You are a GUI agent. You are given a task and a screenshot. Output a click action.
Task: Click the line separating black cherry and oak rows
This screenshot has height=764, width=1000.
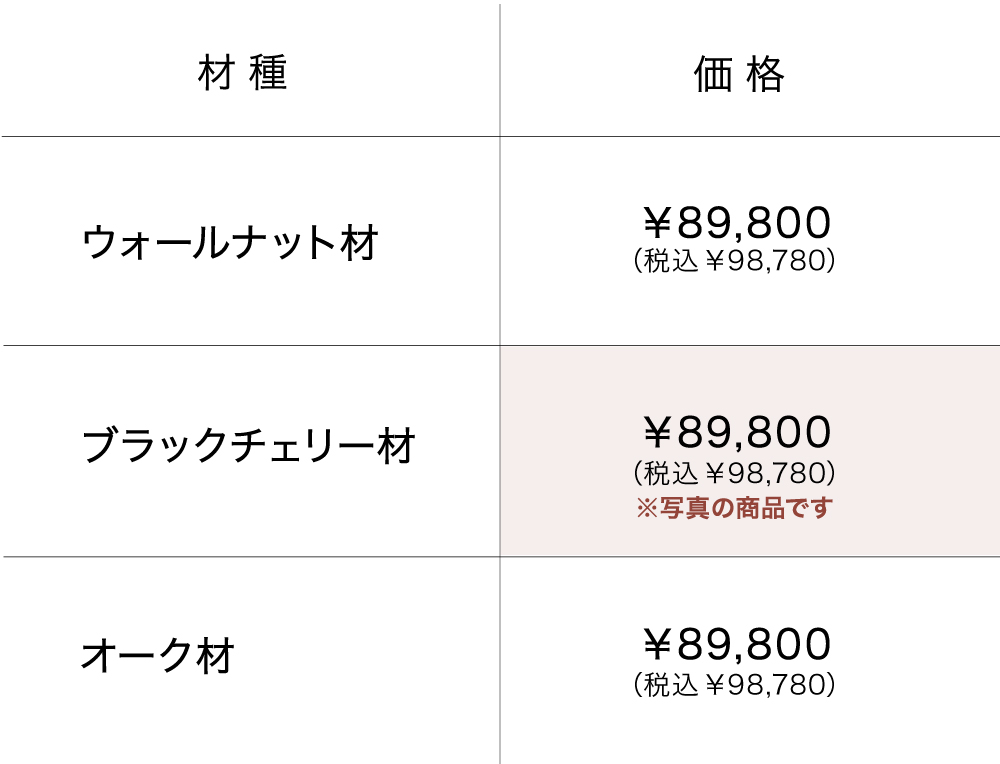click(250, 556)
